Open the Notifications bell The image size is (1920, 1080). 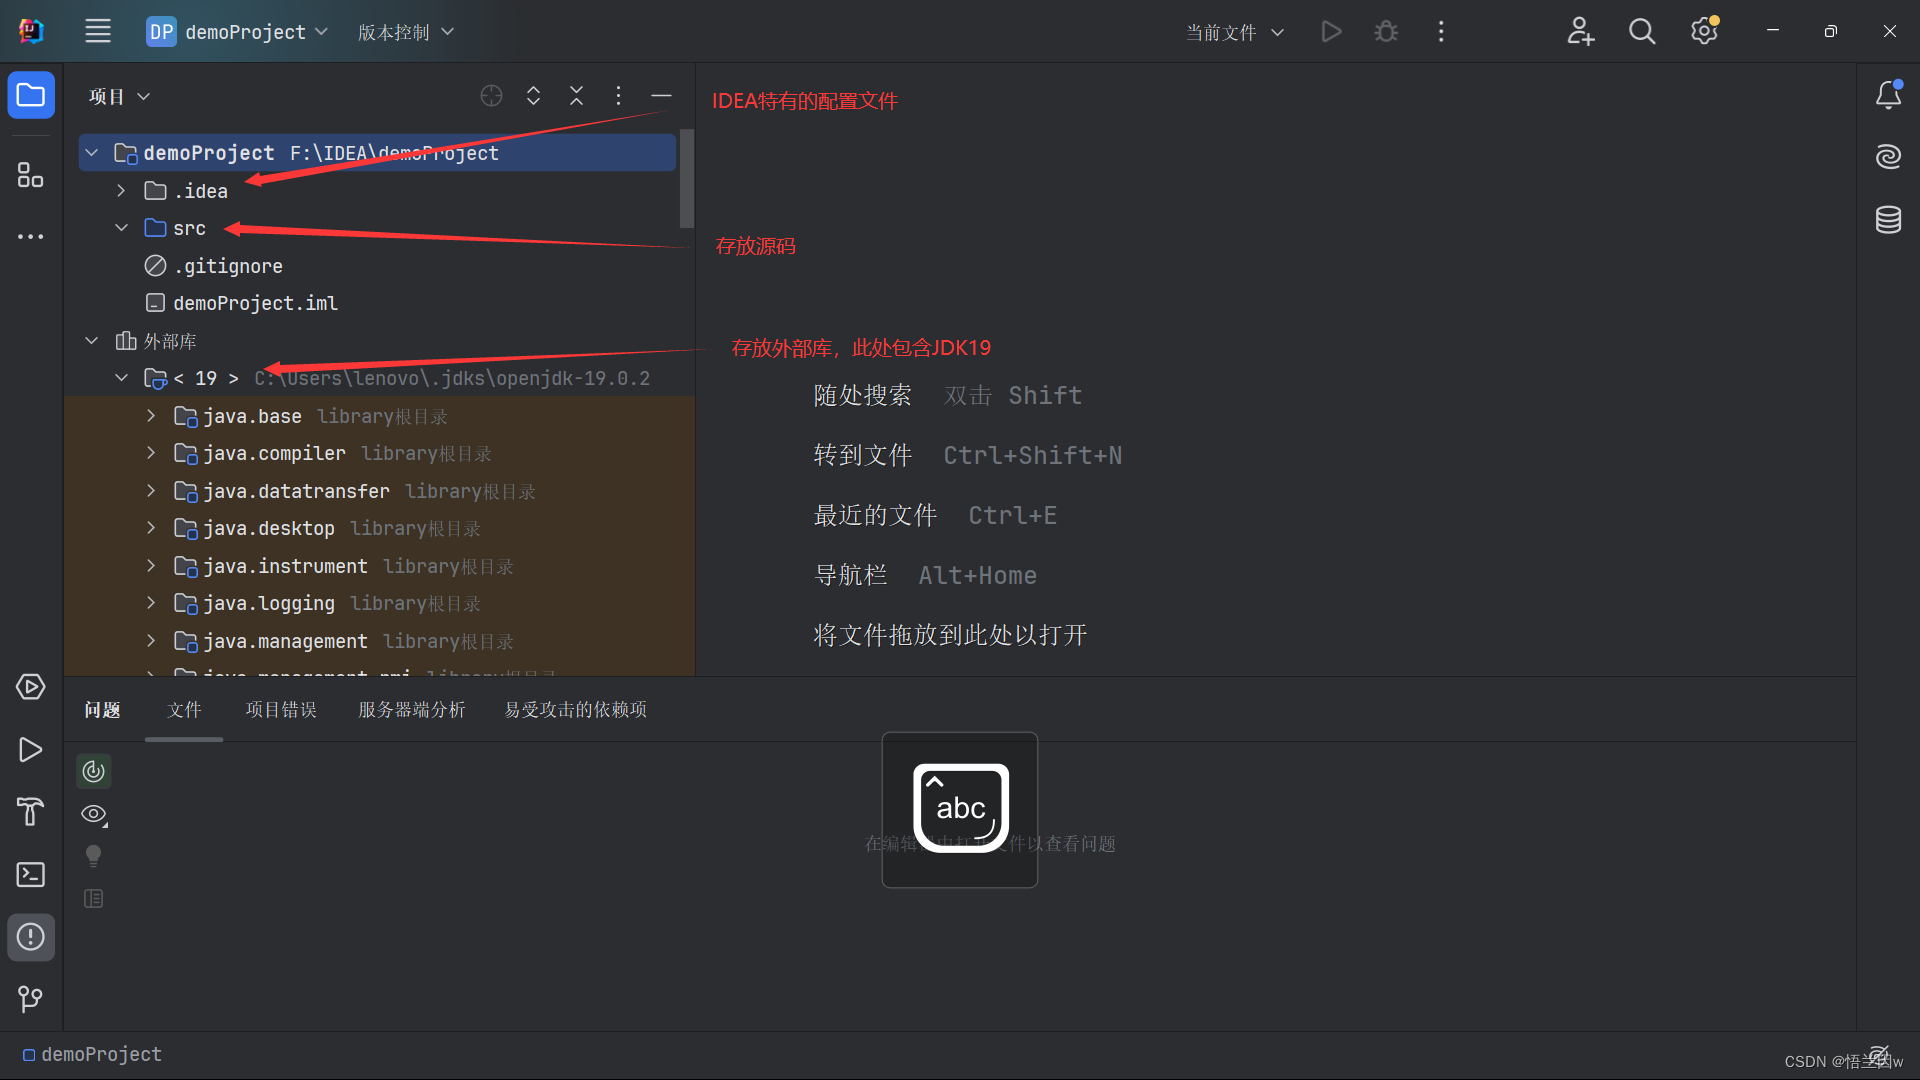pyautogui.click(x=1888, y=95)
